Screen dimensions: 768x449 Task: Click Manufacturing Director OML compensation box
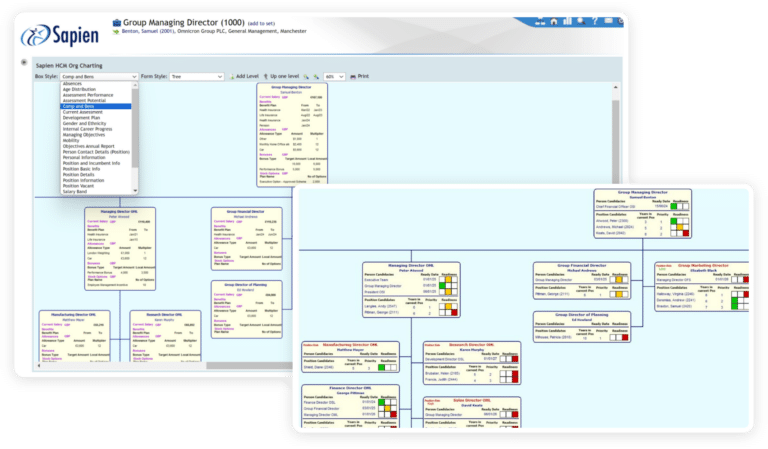(x=74, y=336)
